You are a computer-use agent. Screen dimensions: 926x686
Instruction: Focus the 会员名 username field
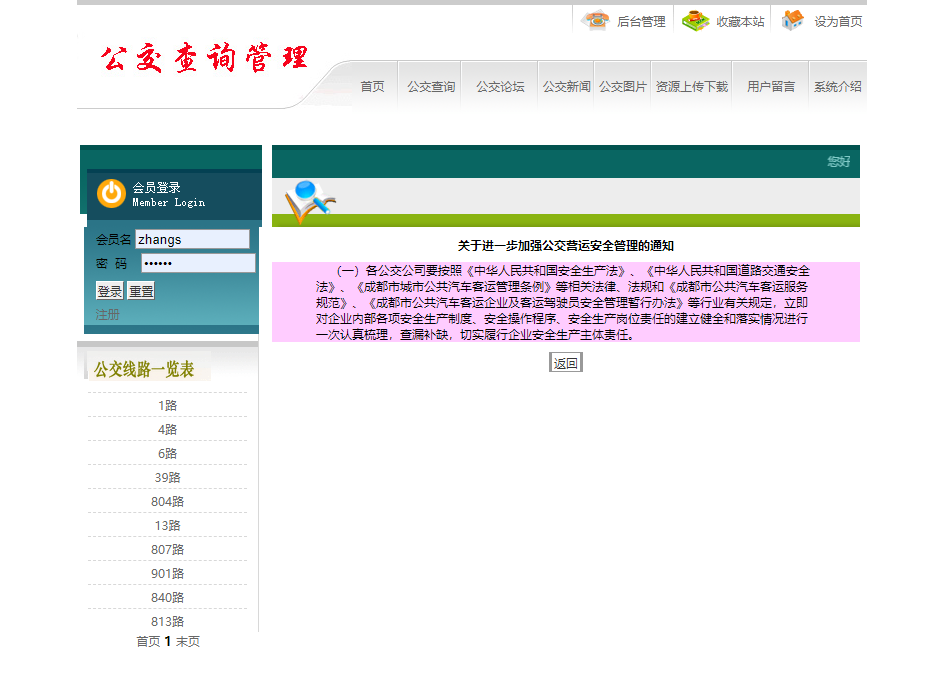tap(193, 239)
